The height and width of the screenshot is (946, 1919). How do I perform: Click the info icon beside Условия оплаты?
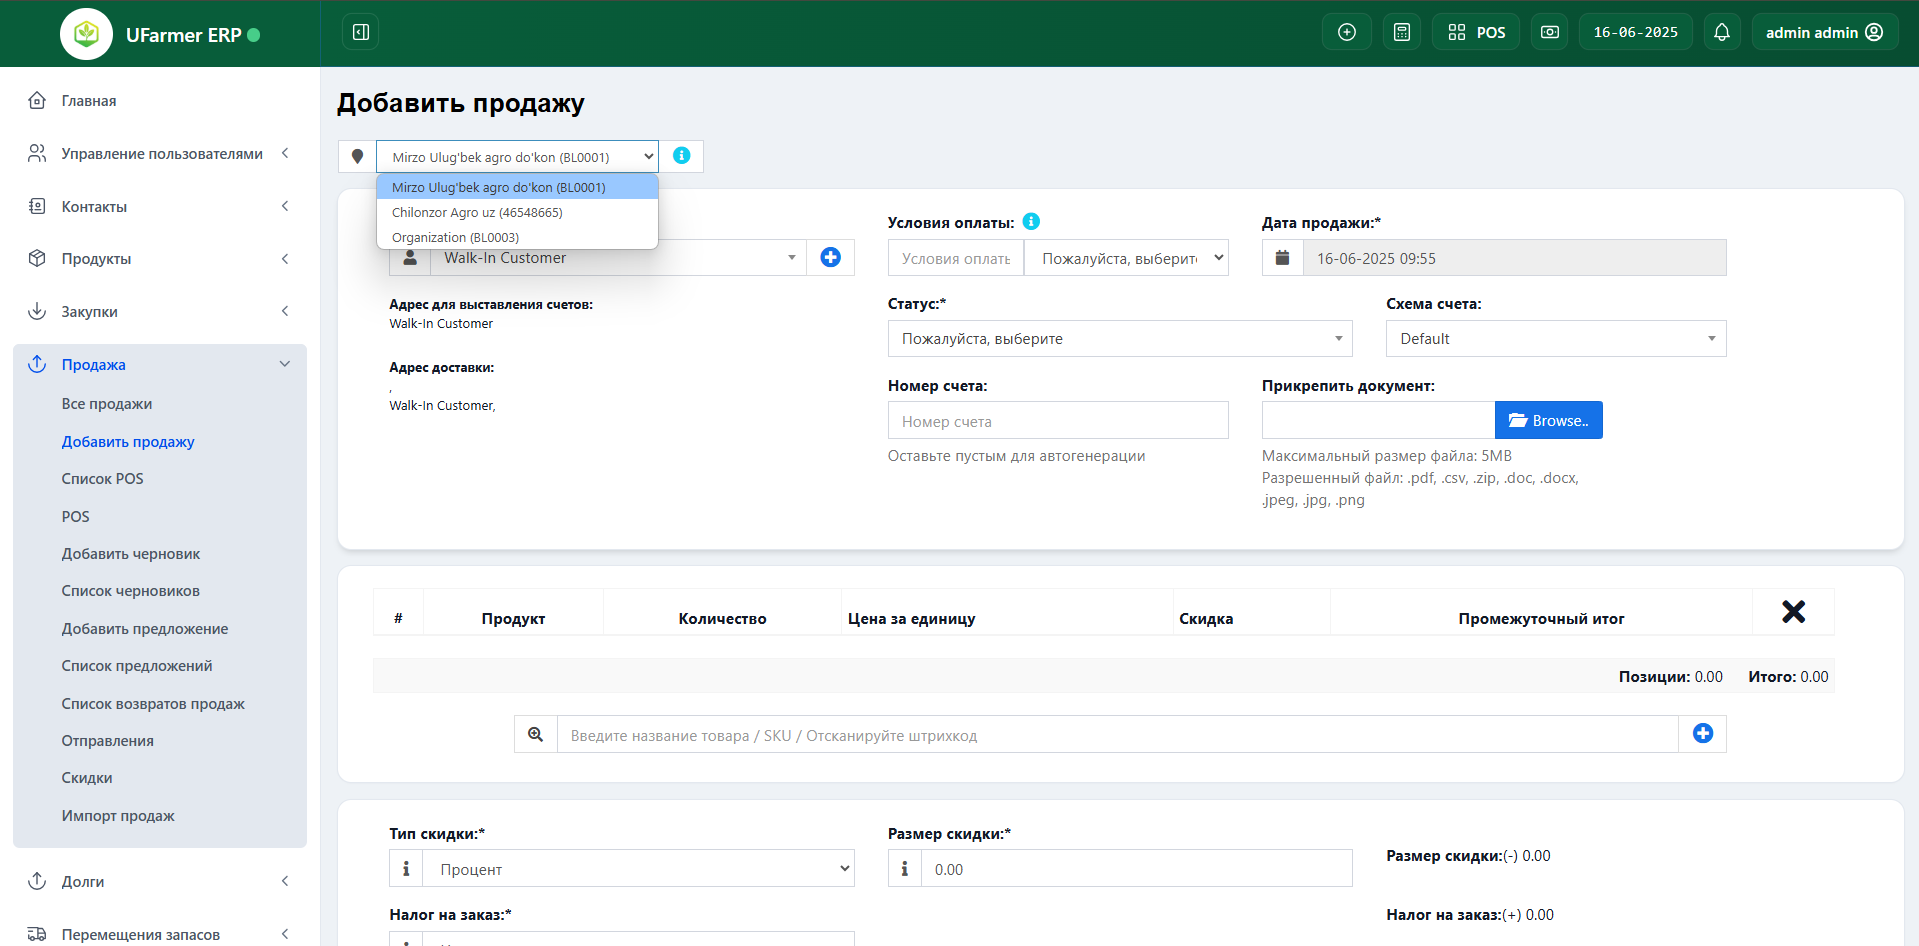click(1031, 222)
